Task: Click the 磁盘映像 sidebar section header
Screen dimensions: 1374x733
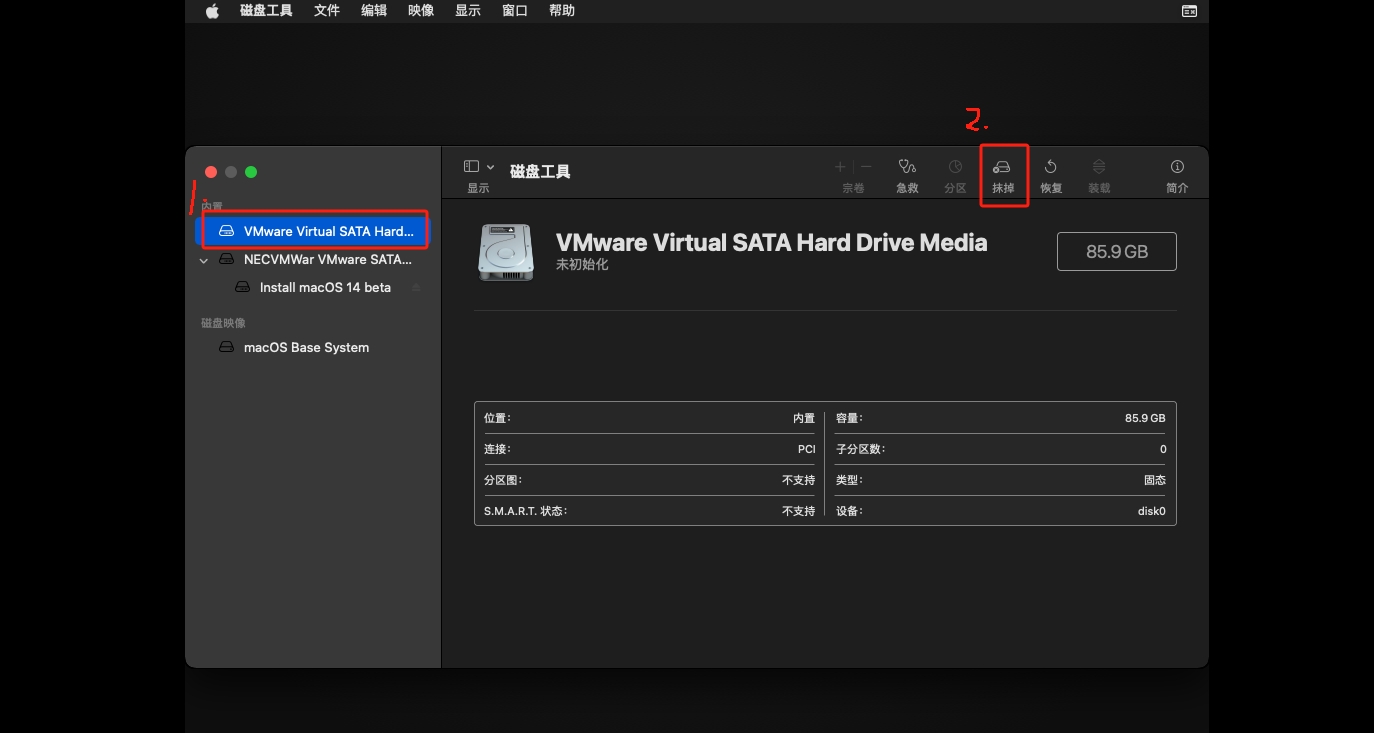Action: coord(223,323)
